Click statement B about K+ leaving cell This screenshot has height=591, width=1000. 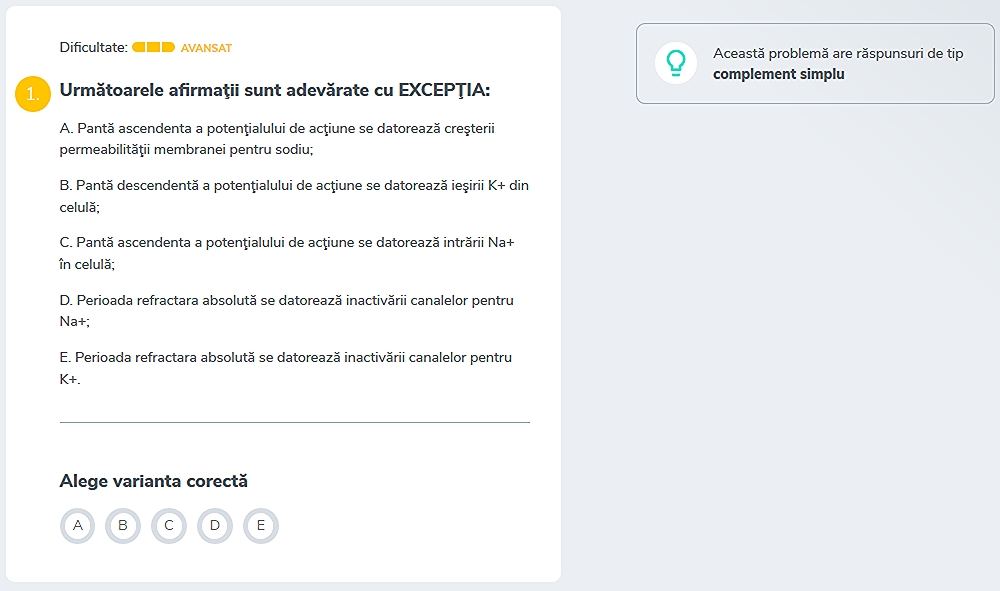coord(294,196)
